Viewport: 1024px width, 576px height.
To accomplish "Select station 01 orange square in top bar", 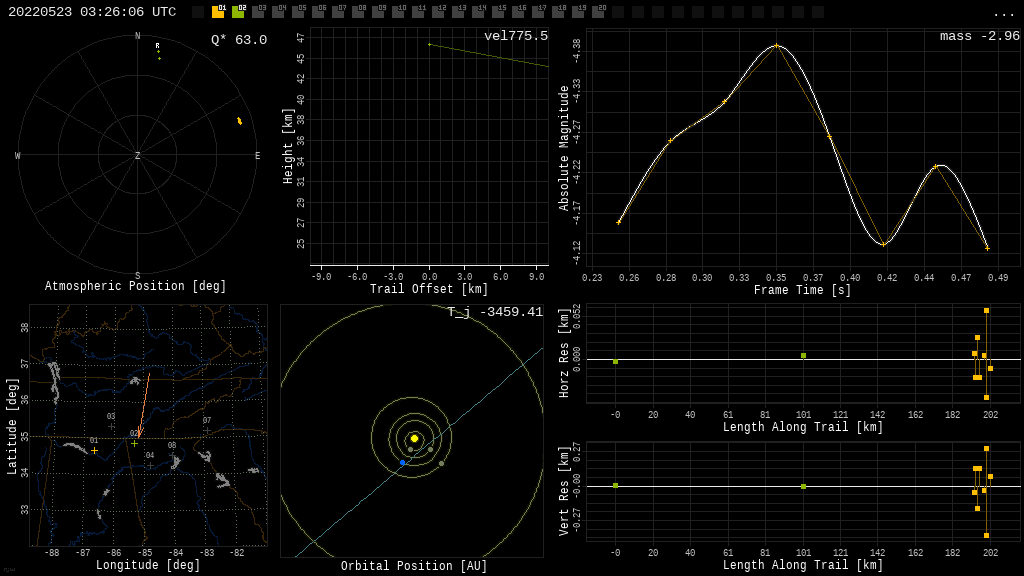I will (218, 12).
